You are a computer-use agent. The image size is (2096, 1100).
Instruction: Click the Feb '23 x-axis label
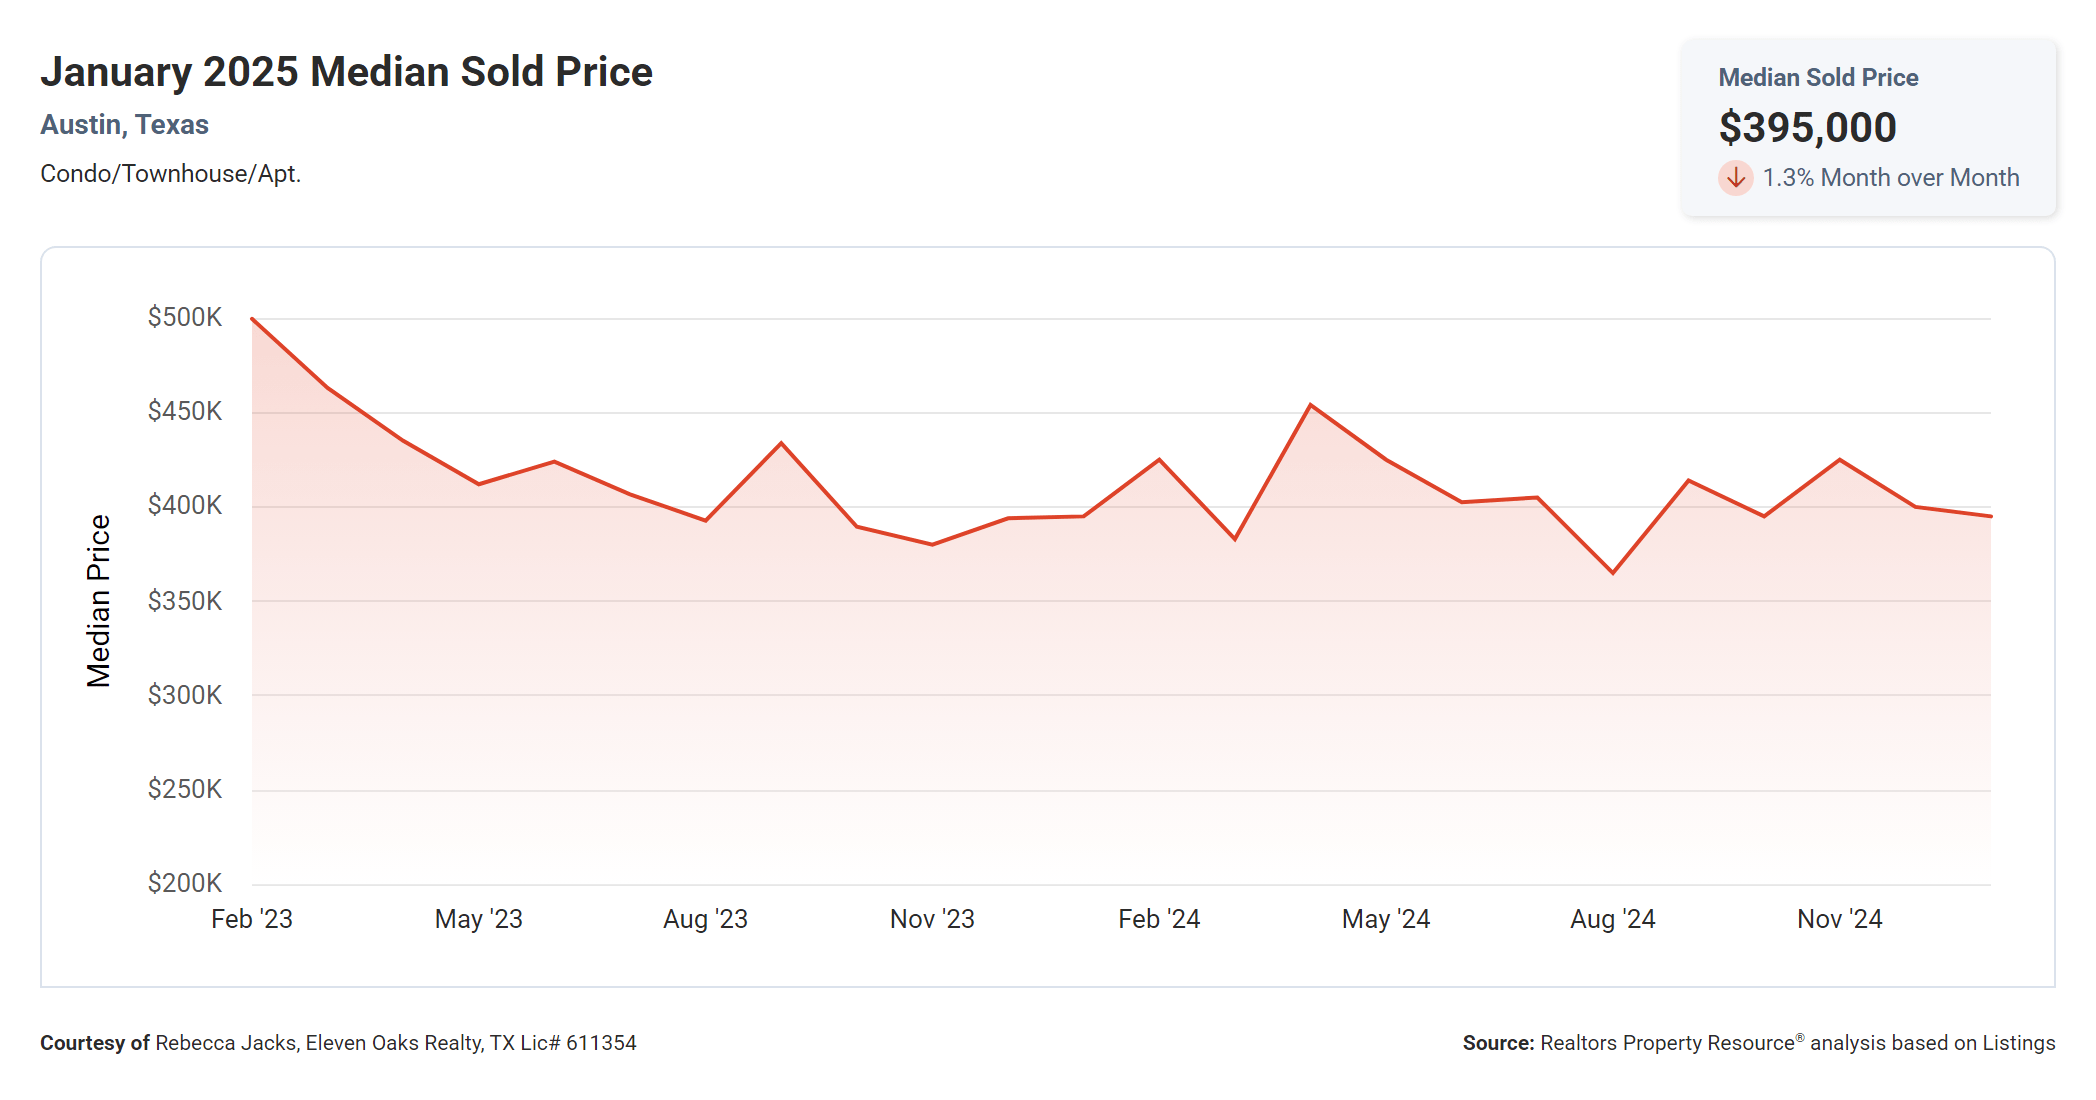coord(251,919)
